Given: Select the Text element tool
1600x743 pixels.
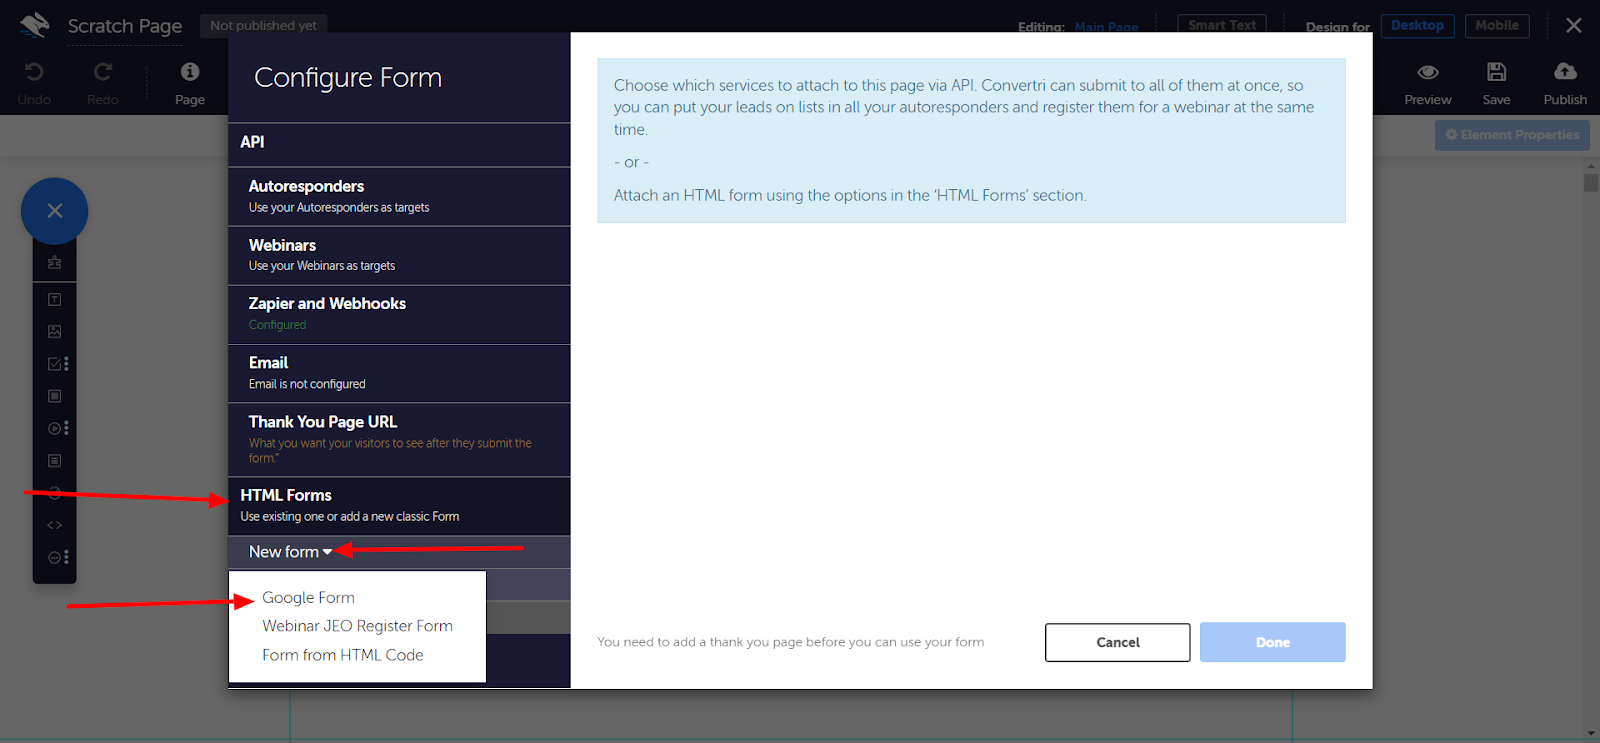Looking at the screenshot, I should tap(55, 299).
